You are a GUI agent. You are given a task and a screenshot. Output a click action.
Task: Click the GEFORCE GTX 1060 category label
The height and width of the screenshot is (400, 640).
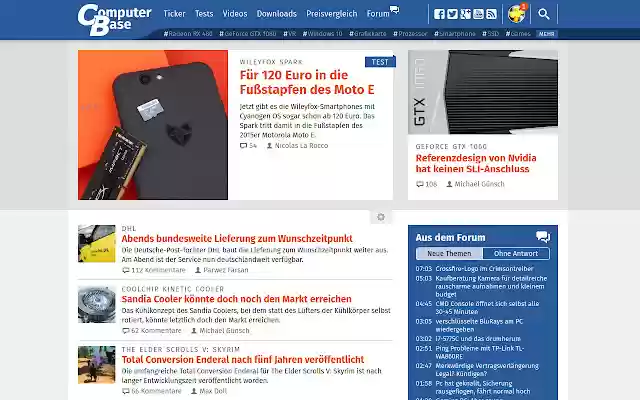[x=451, y=147]
